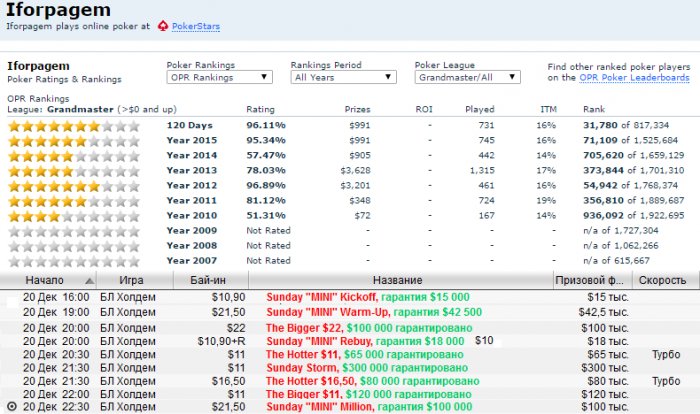This screenshot has height=414, width=700.
Task: Click rank 71,109 of 1,525,684
Action: pyautogui.click(x=630, y=140)
